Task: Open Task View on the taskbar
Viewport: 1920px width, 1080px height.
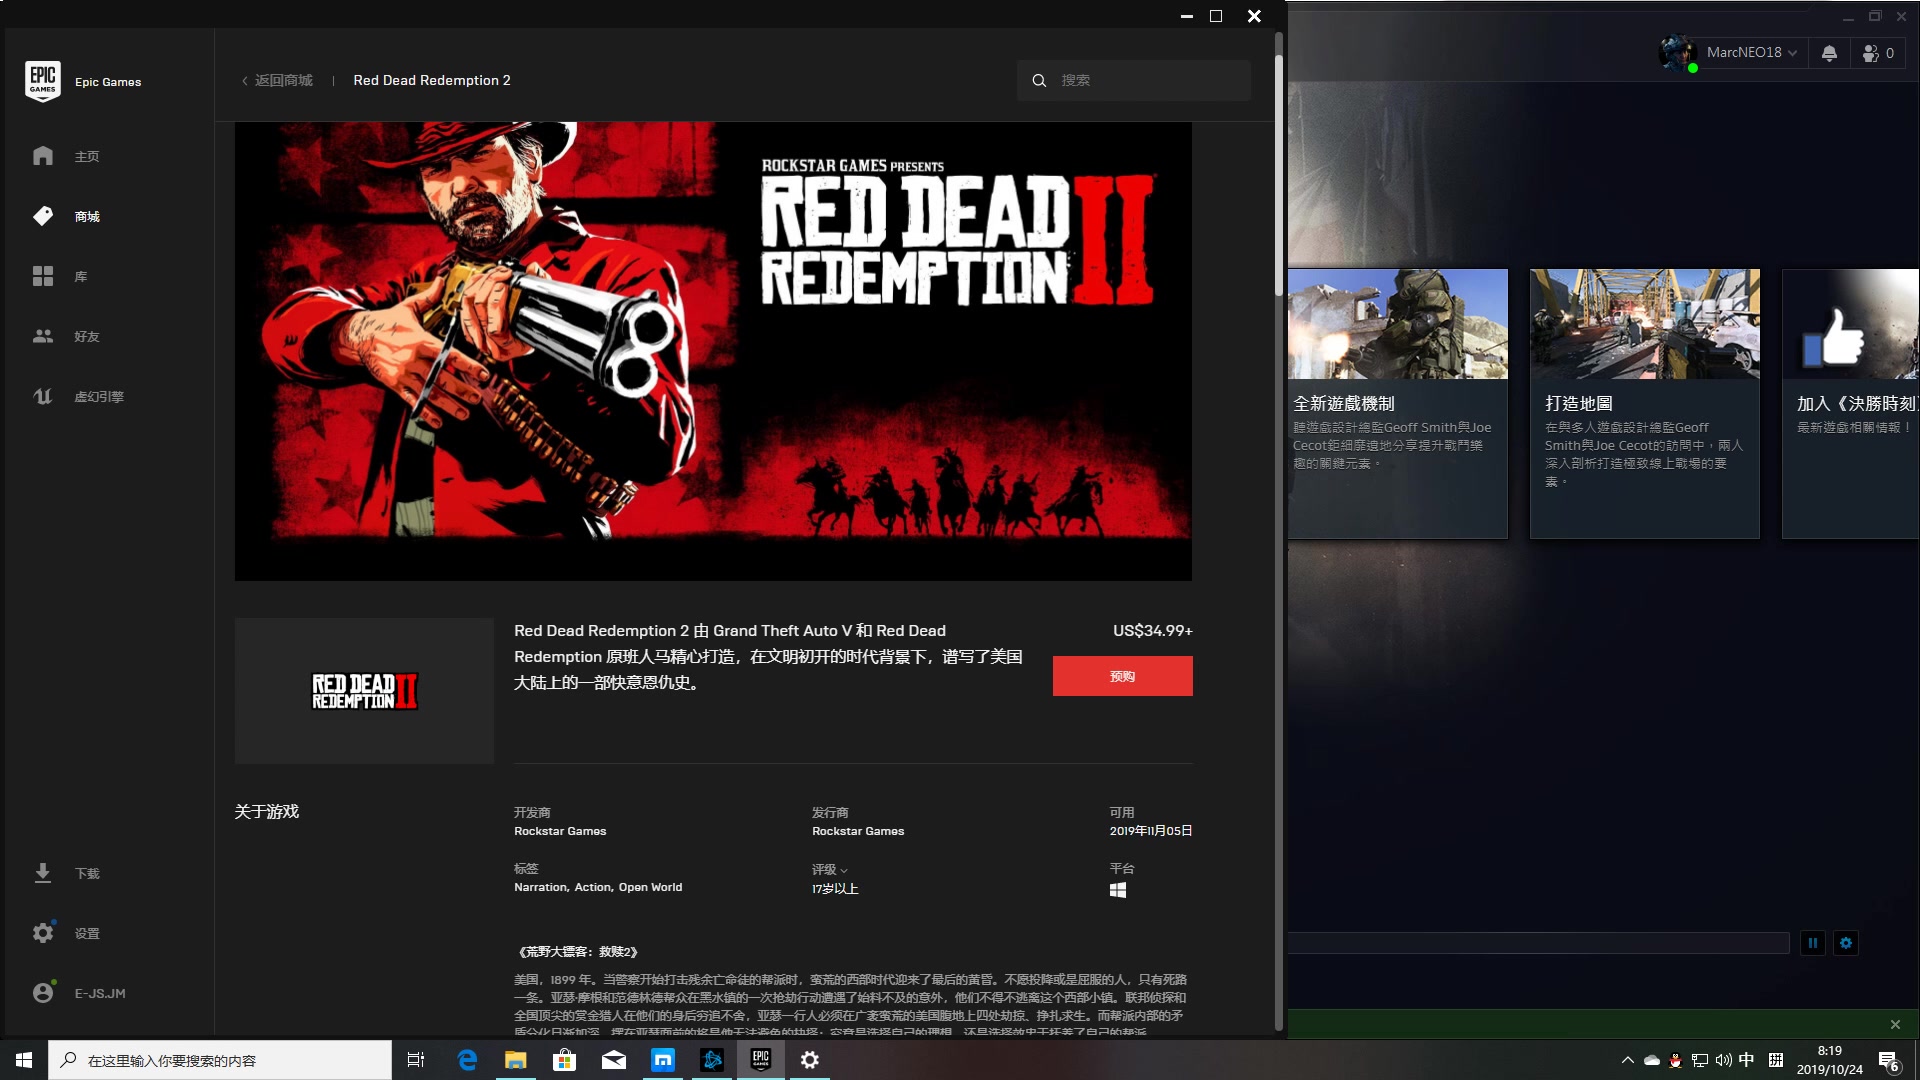Action: (416, 1060)
